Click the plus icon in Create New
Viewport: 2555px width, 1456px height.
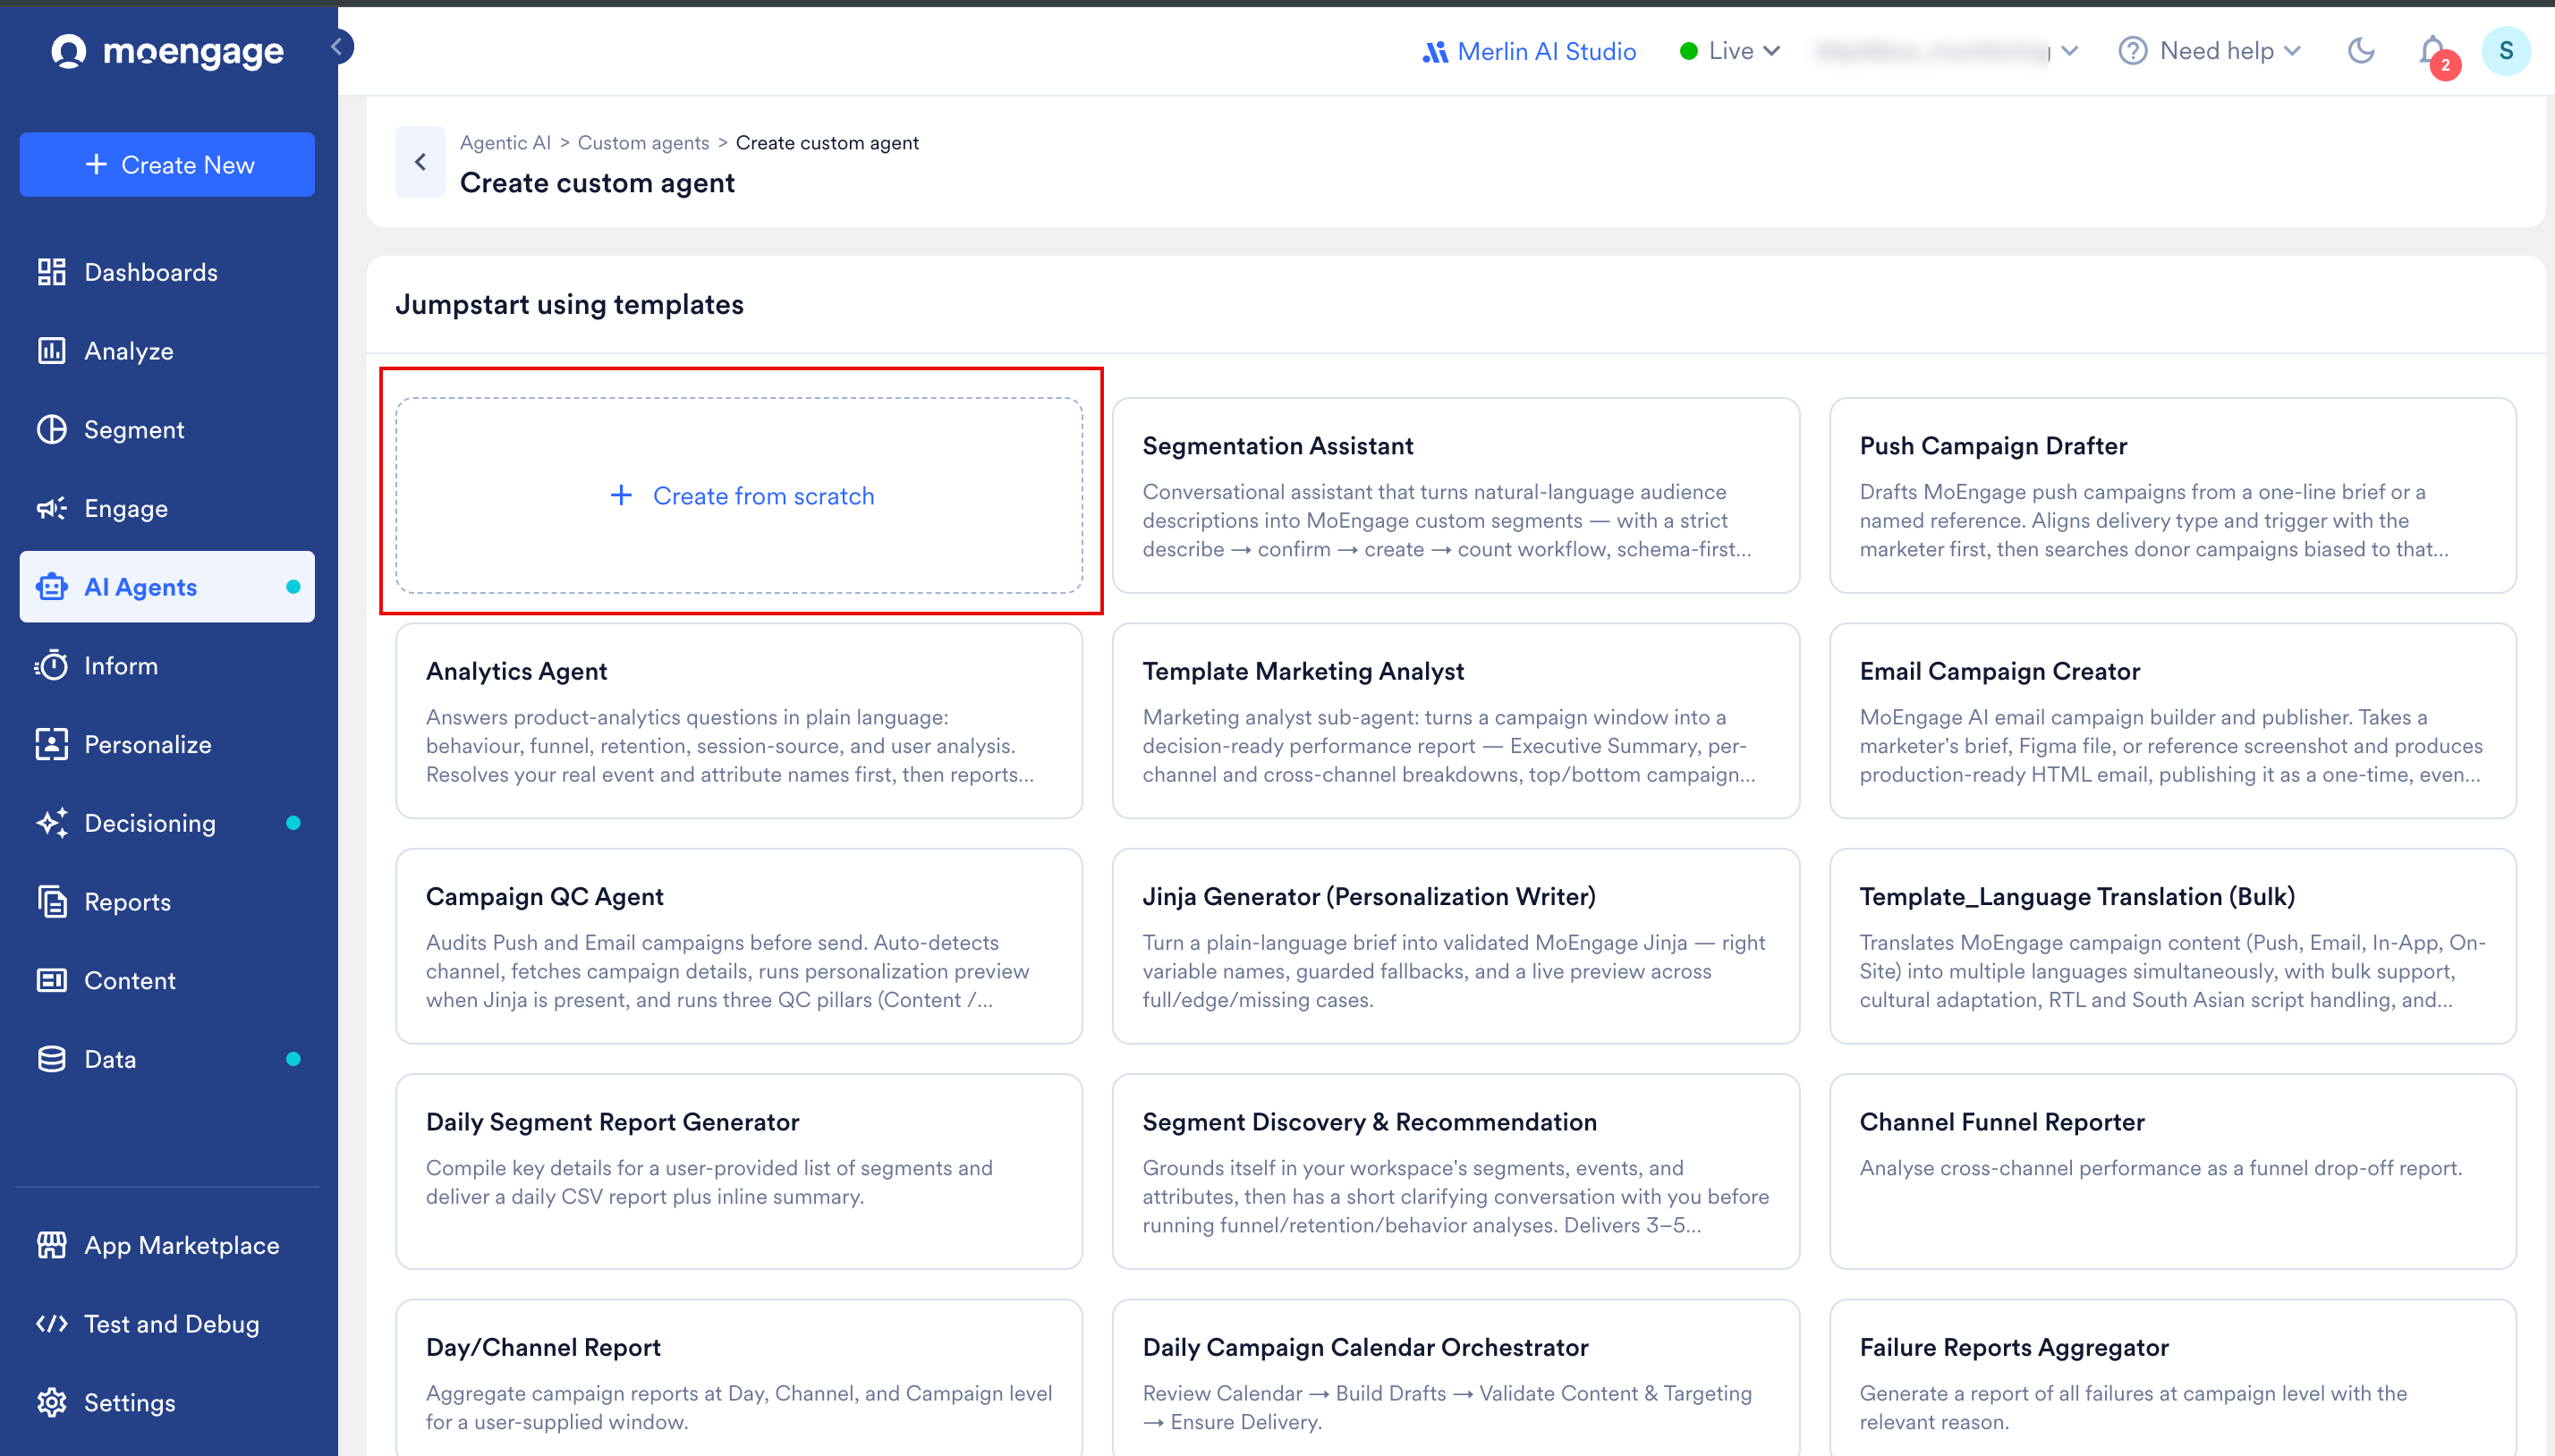click(x=96, y=164)
